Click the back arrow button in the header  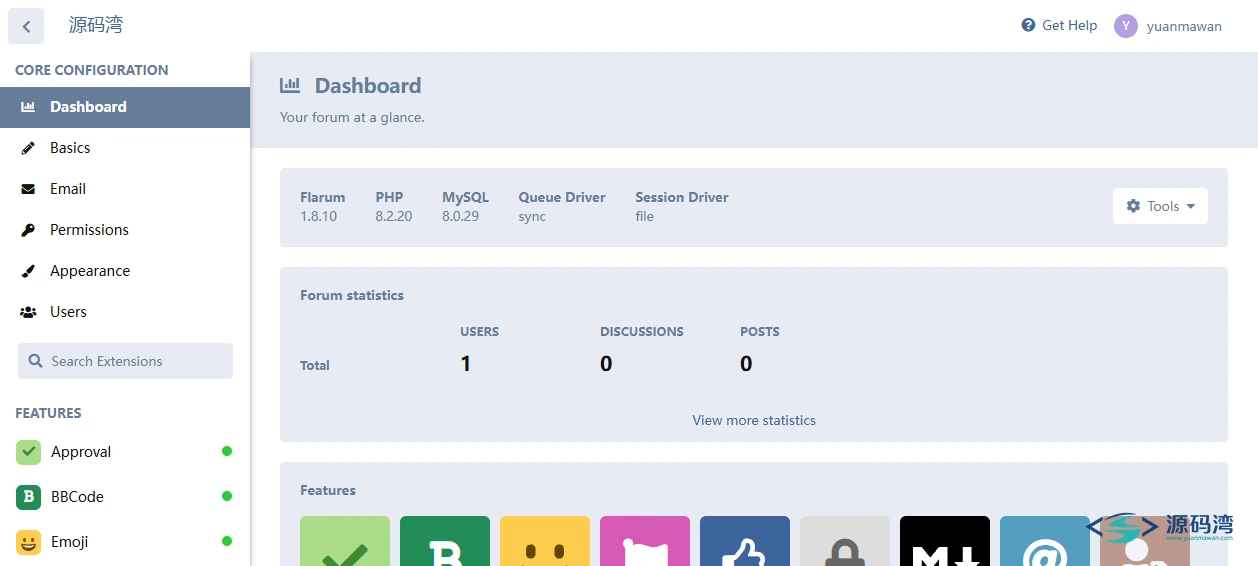[26, 26]
